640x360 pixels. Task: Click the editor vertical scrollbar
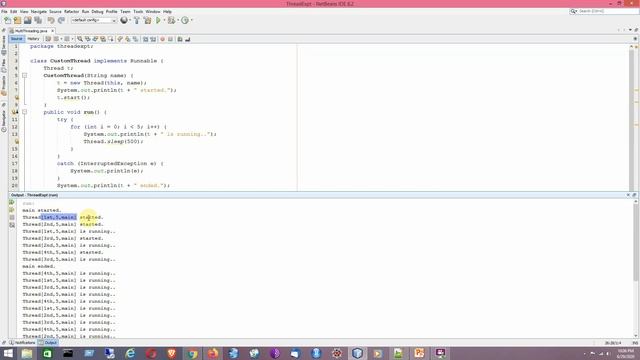[x=632, y=118]
